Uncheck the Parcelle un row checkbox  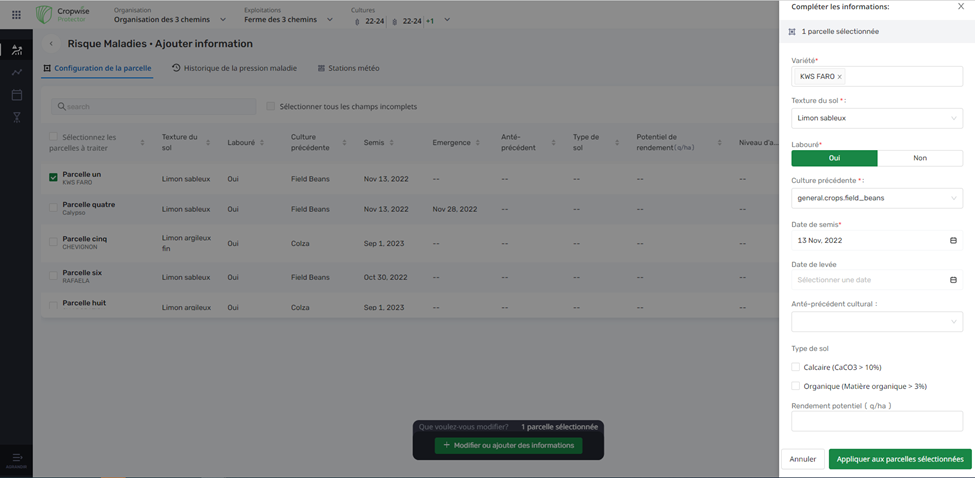point(54,178)
